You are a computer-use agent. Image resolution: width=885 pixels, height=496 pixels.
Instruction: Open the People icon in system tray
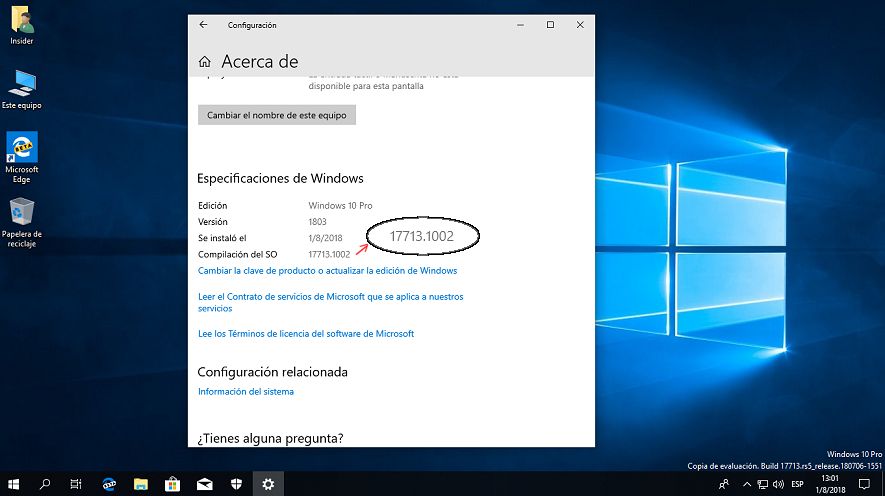[724, 484]
